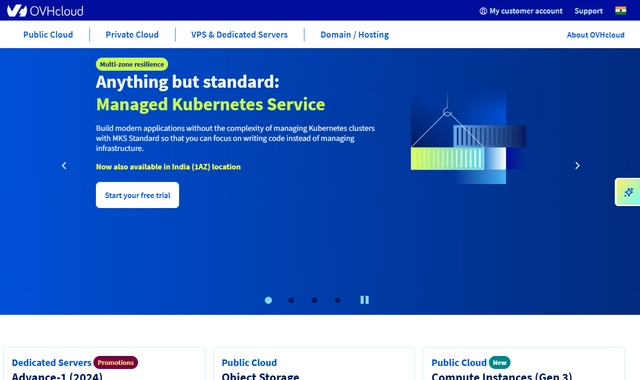Open the India flag country selector
Image resolution: width=640 pixels, height=380 pixels.
click(620, 11)
